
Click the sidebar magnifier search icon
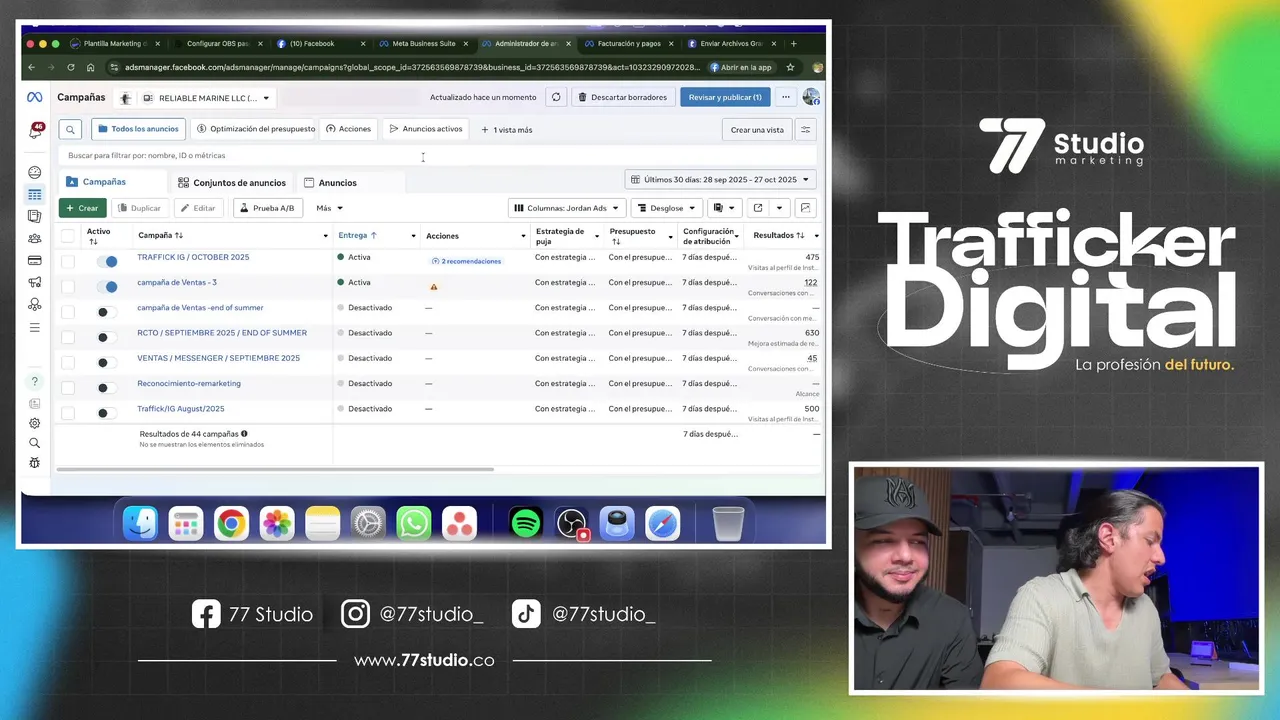[x=35, y=443]
